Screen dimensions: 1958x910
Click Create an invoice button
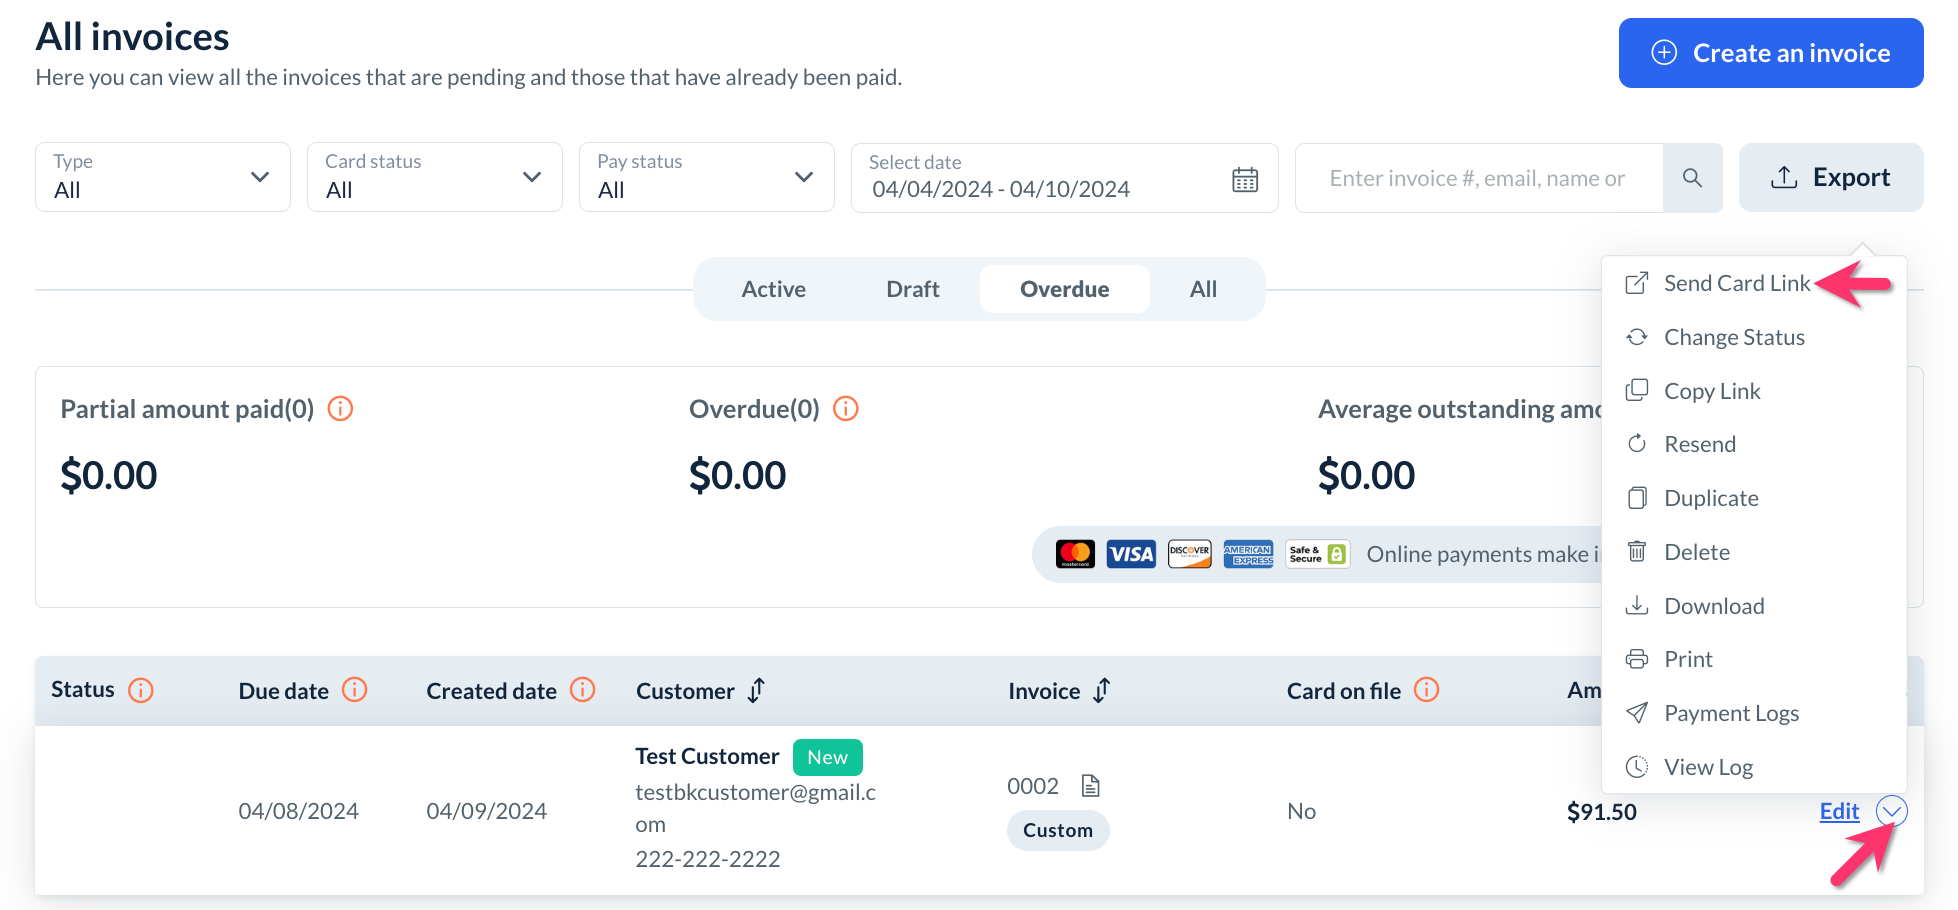tap(1771, 53)
